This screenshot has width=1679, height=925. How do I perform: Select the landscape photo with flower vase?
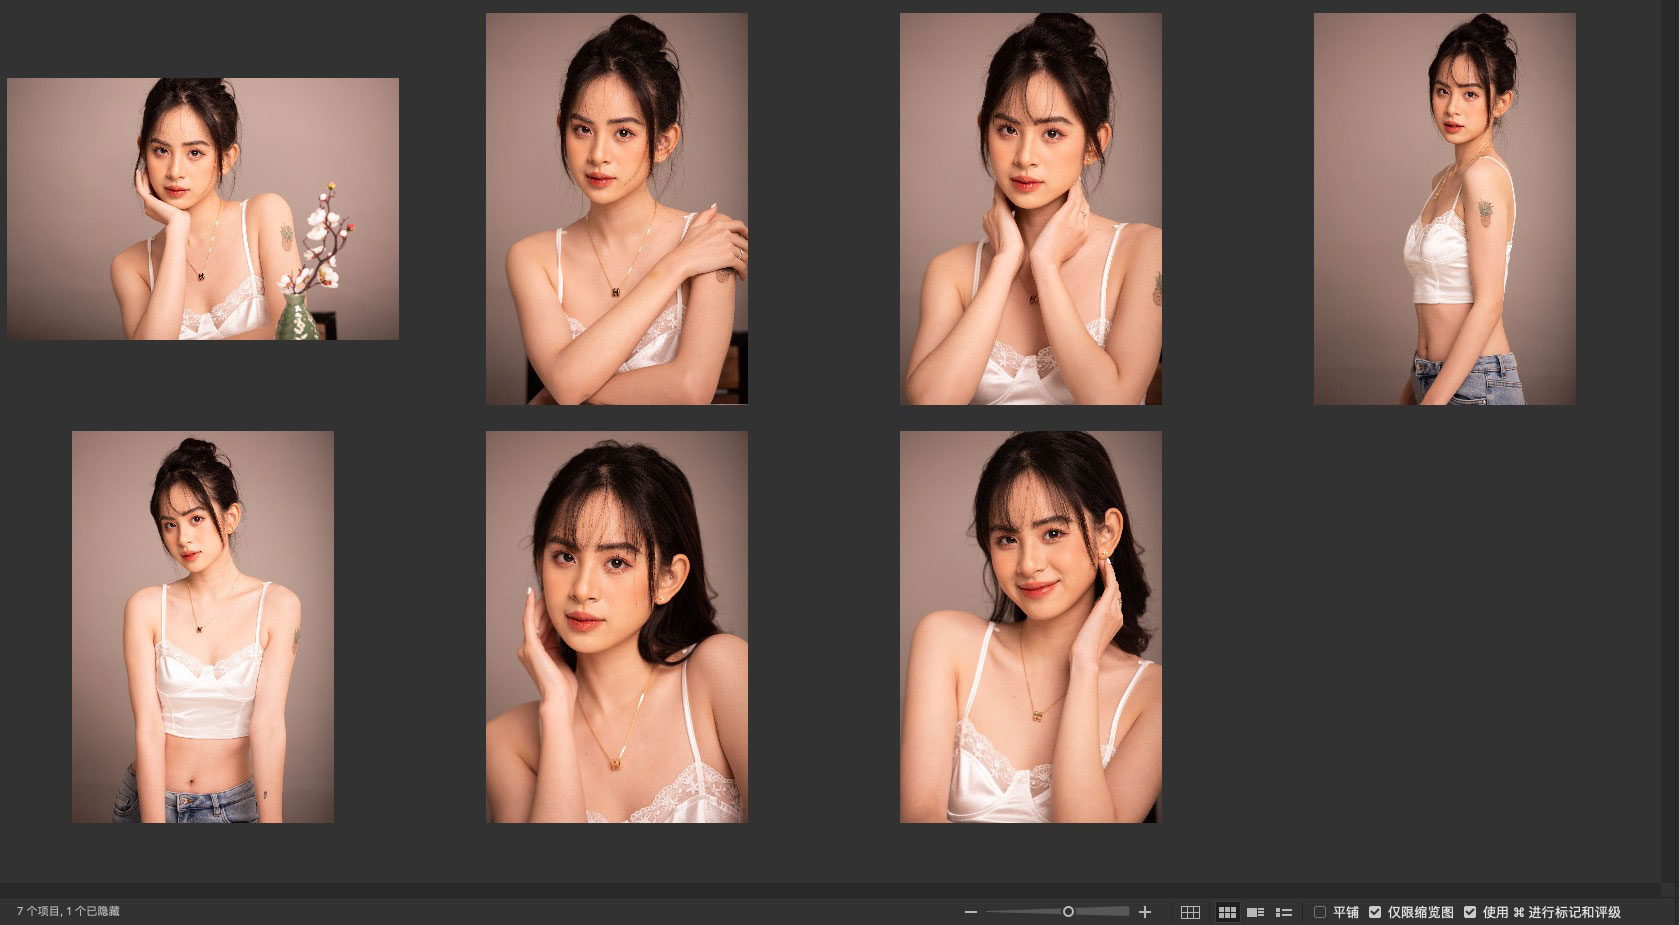point(203,209)
